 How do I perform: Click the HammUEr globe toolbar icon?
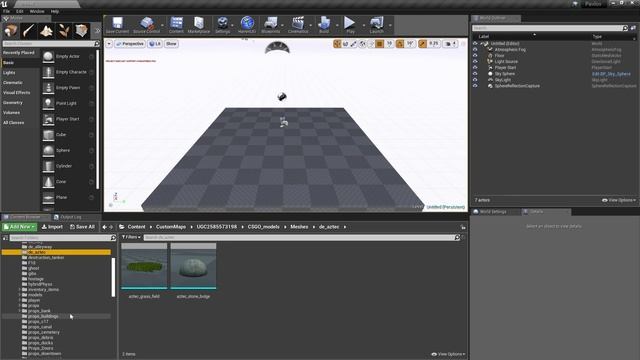(247, 25)
